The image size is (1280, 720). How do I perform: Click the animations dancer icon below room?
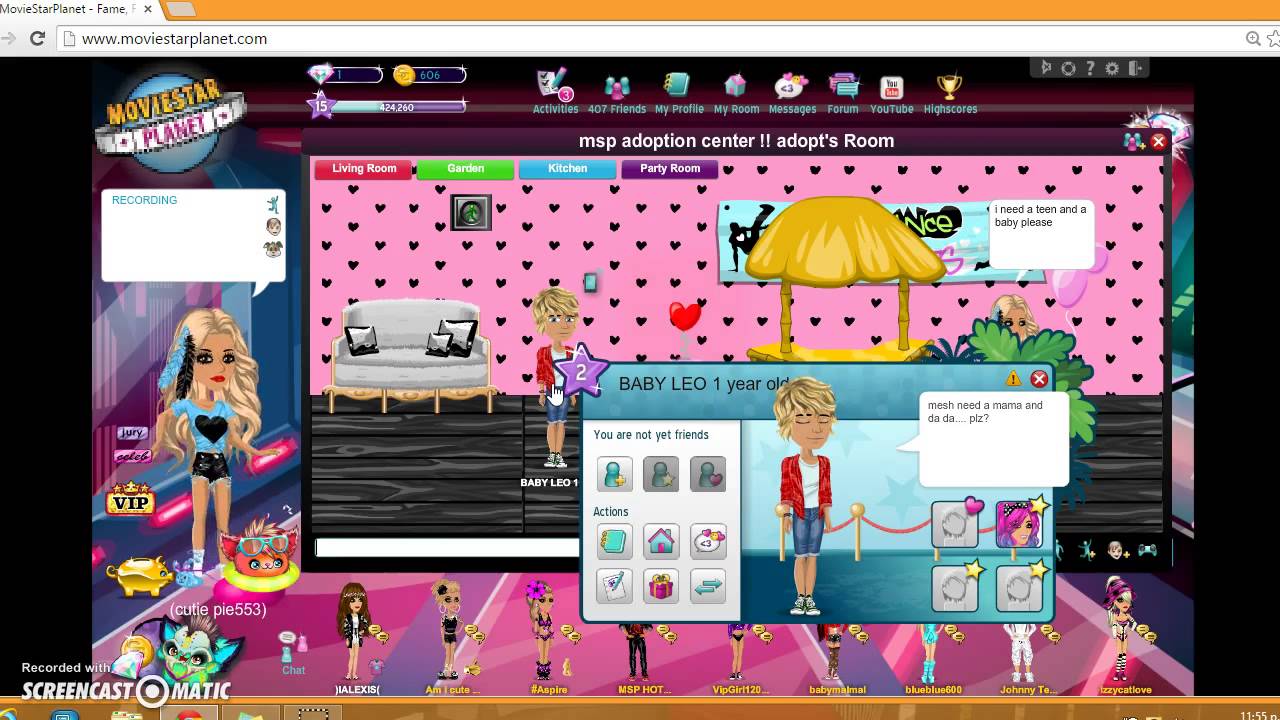pos(1086,549)
